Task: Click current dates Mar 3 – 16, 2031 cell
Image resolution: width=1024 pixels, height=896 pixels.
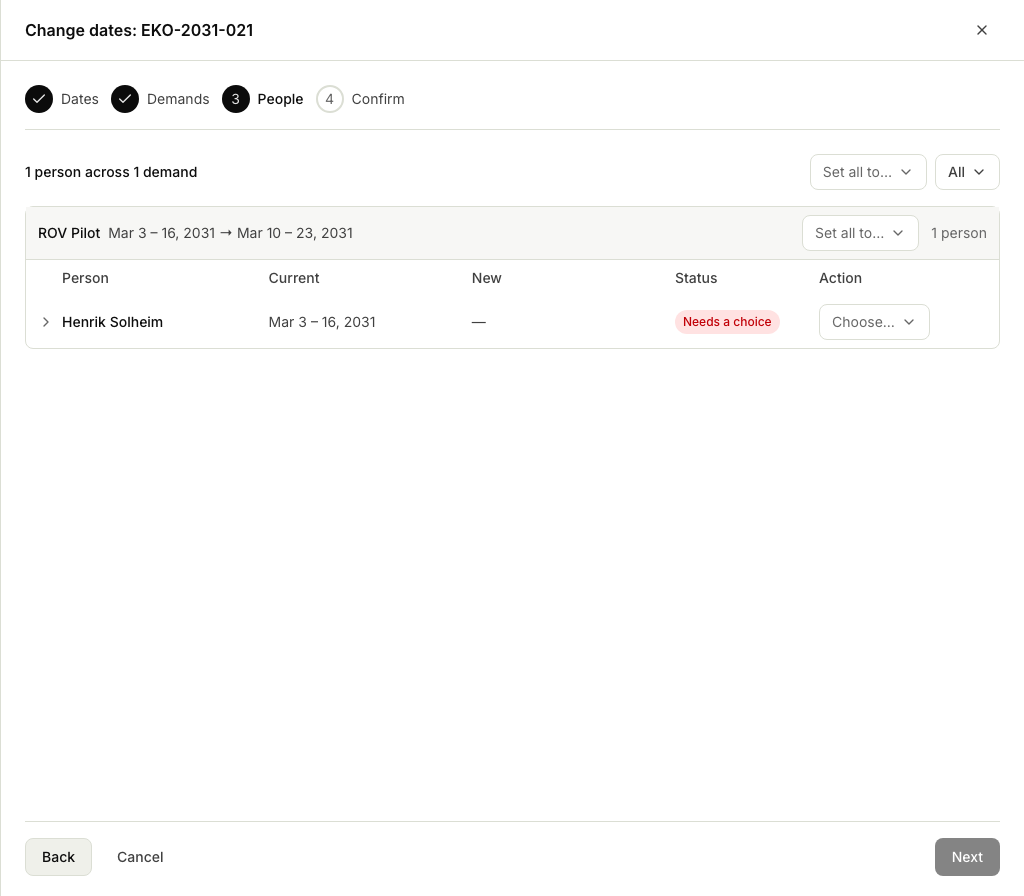Action: pos(322,322)
